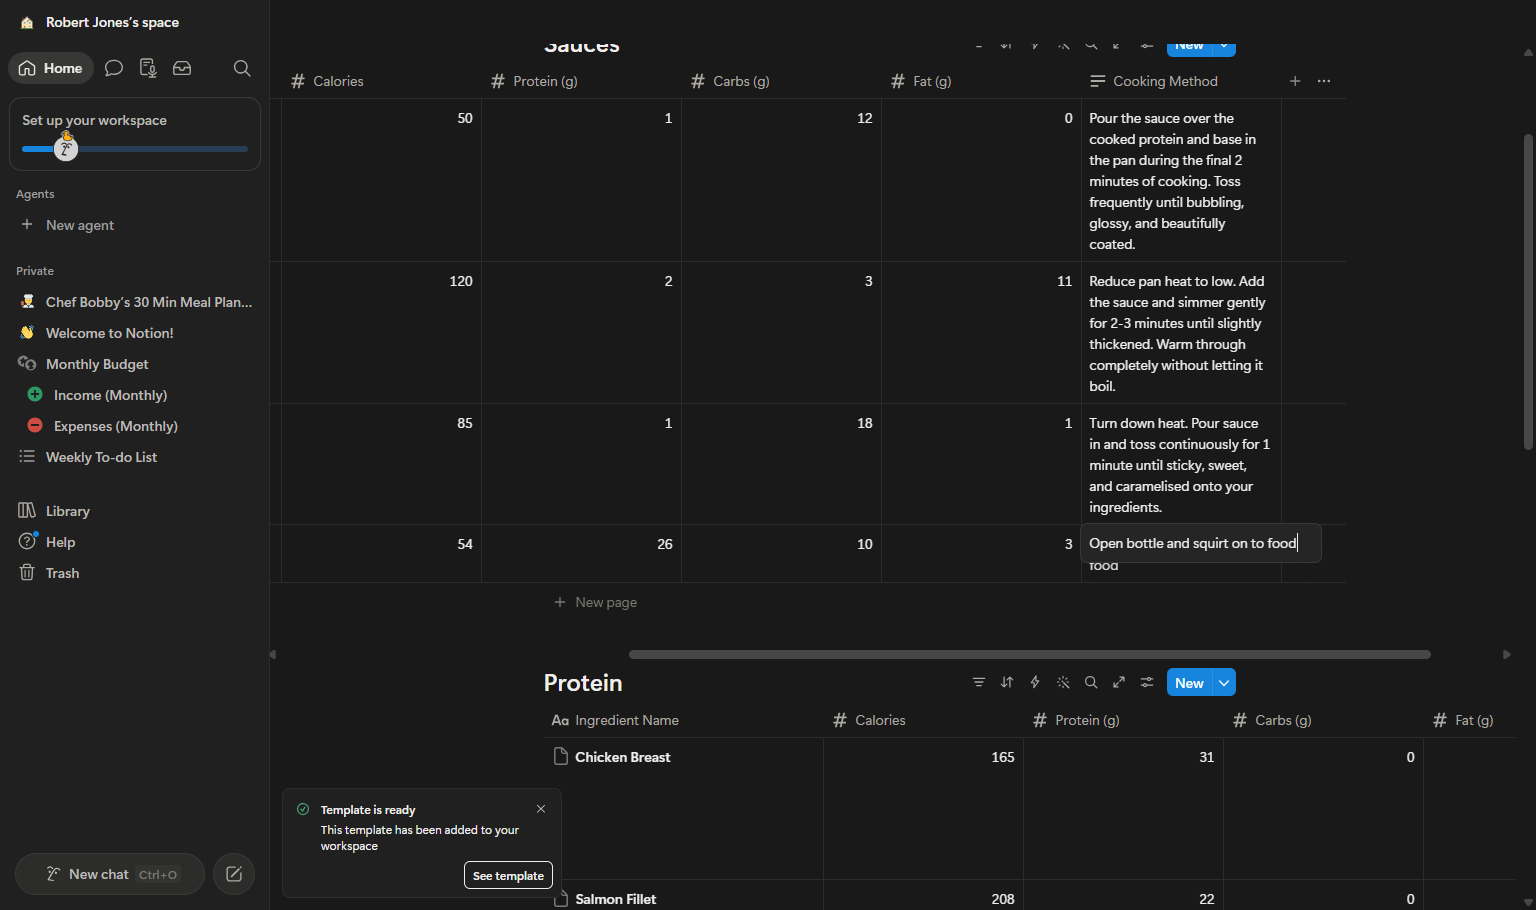Open Protein database view settings icon
1536x910 pixels.
point(1147,682)
